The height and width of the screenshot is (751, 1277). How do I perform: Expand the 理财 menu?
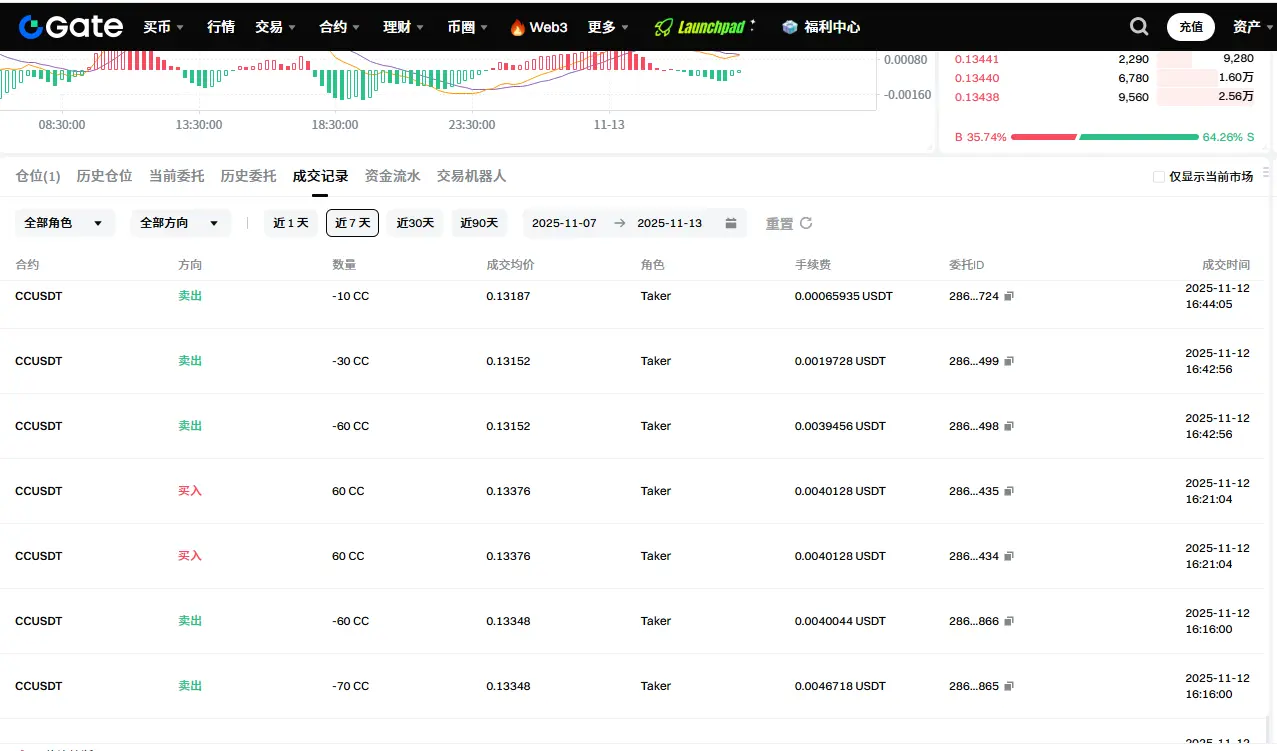click(403, 27)
